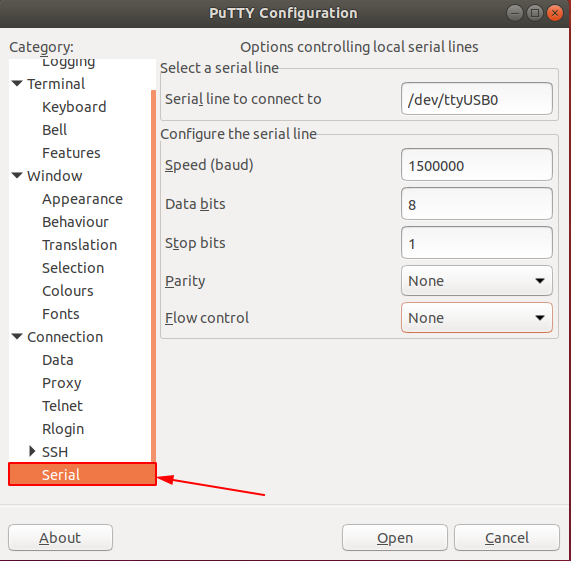Open the Behaviour settings
This screenshot has height=561, width=571.
(75, 222)
